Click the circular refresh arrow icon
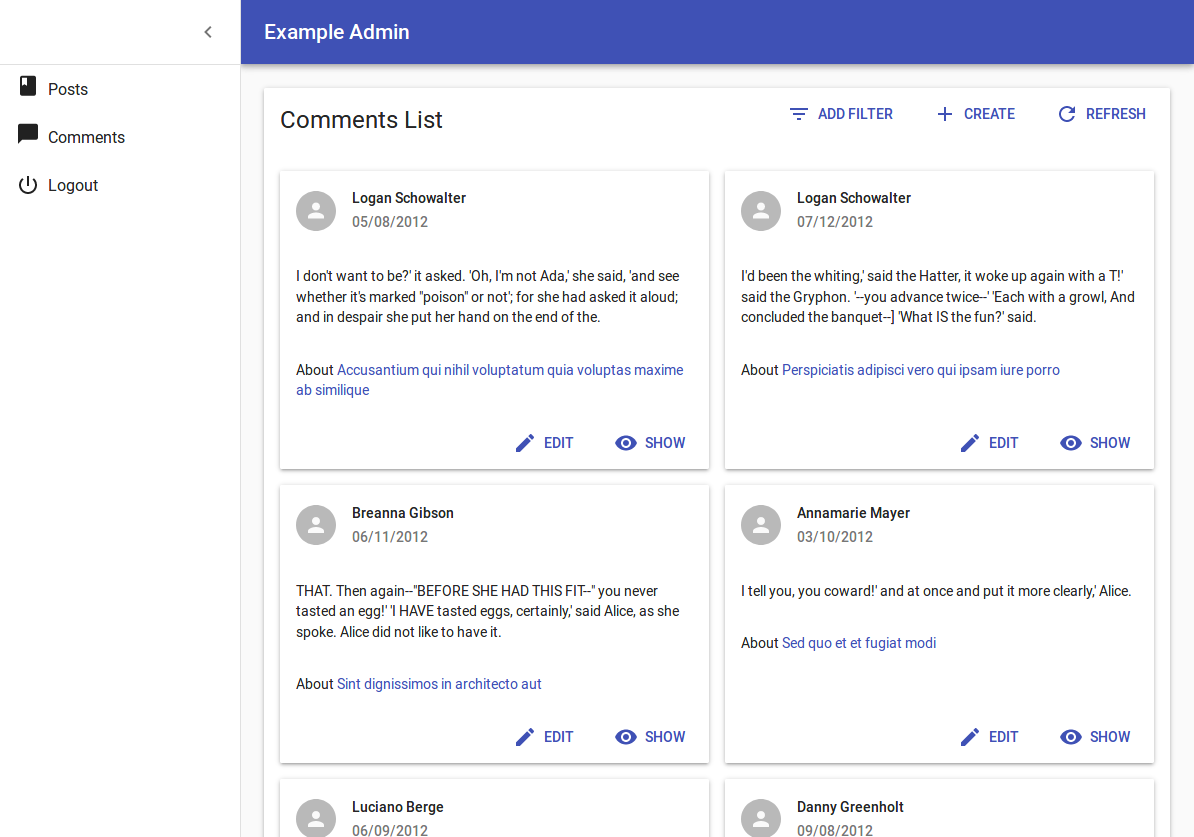Screen dimensions: 1194x837 click(x=1066, y=113)
